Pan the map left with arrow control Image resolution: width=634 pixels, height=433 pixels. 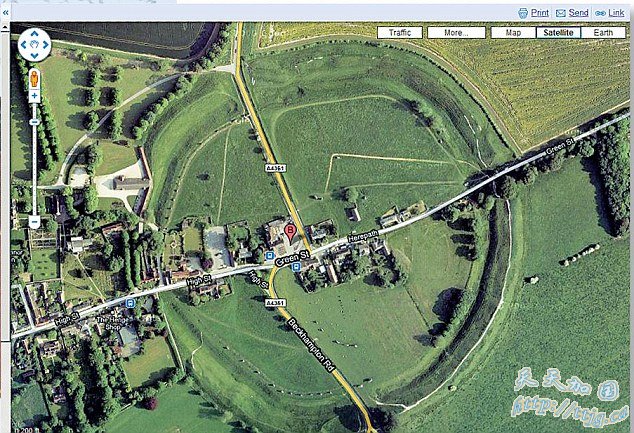22,45
